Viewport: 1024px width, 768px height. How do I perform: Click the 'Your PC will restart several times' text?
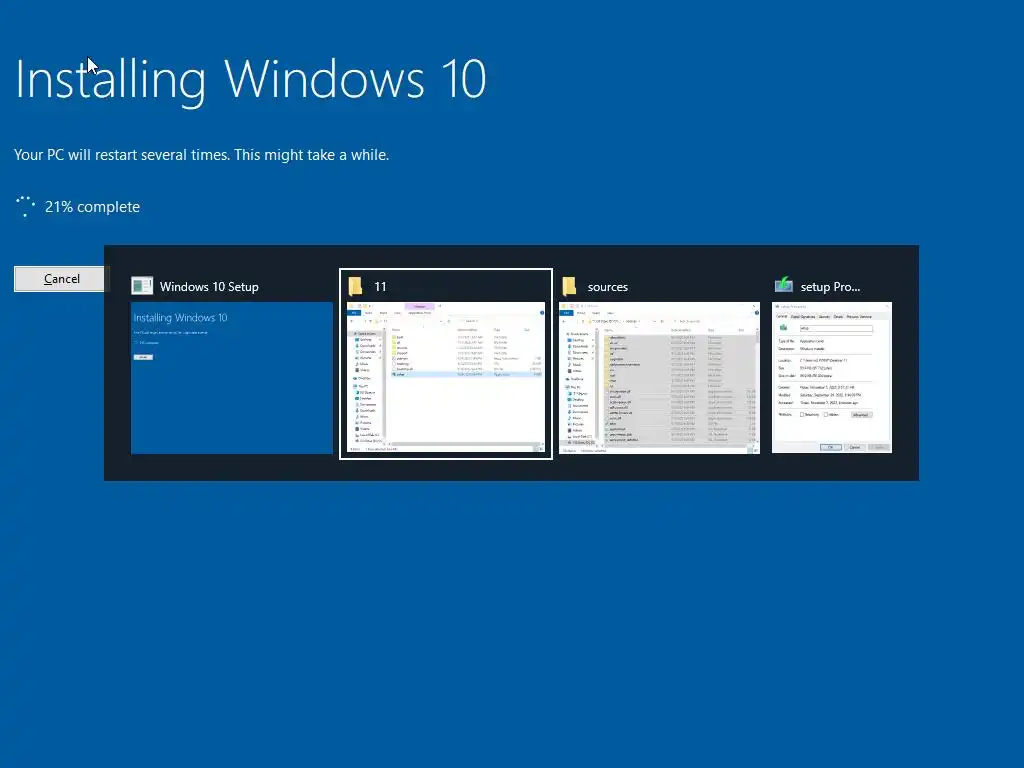pyautogui.click(x=201, y=155)
